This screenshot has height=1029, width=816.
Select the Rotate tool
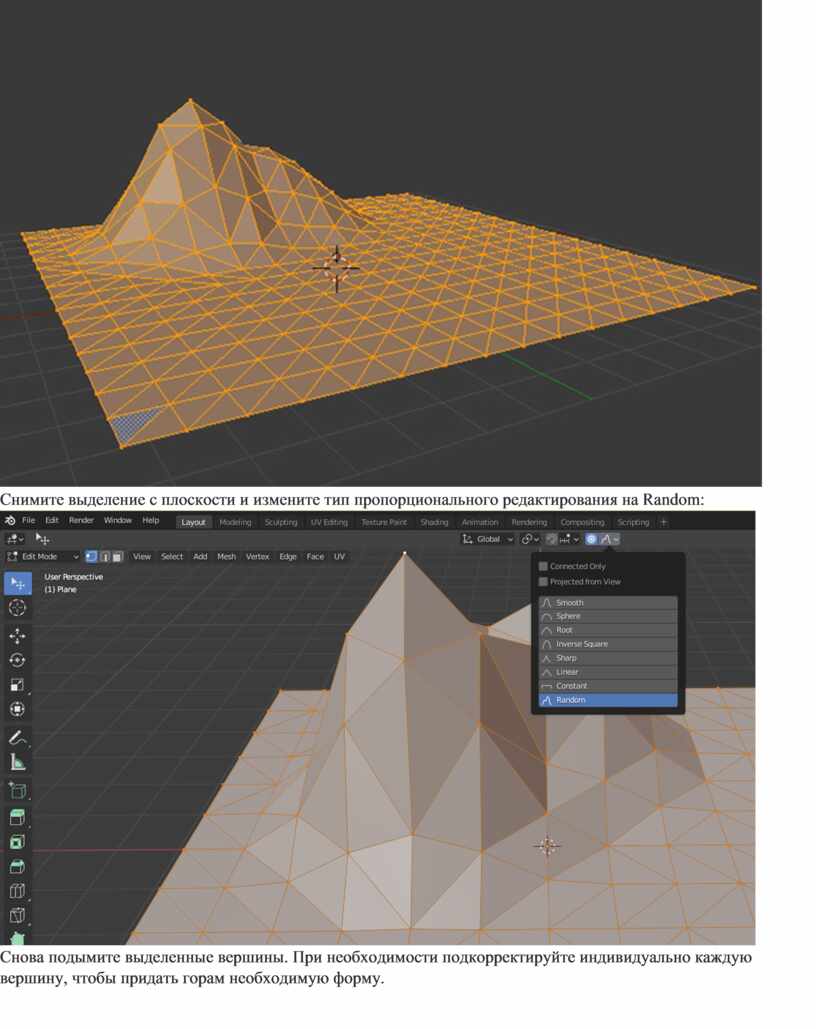point(18,660)
